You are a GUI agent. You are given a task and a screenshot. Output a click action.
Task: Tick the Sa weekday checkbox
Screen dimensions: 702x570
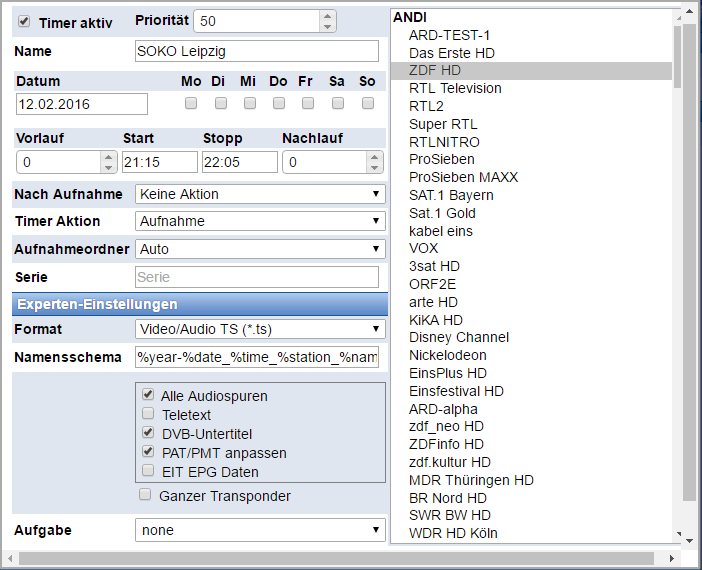(338, 103)
